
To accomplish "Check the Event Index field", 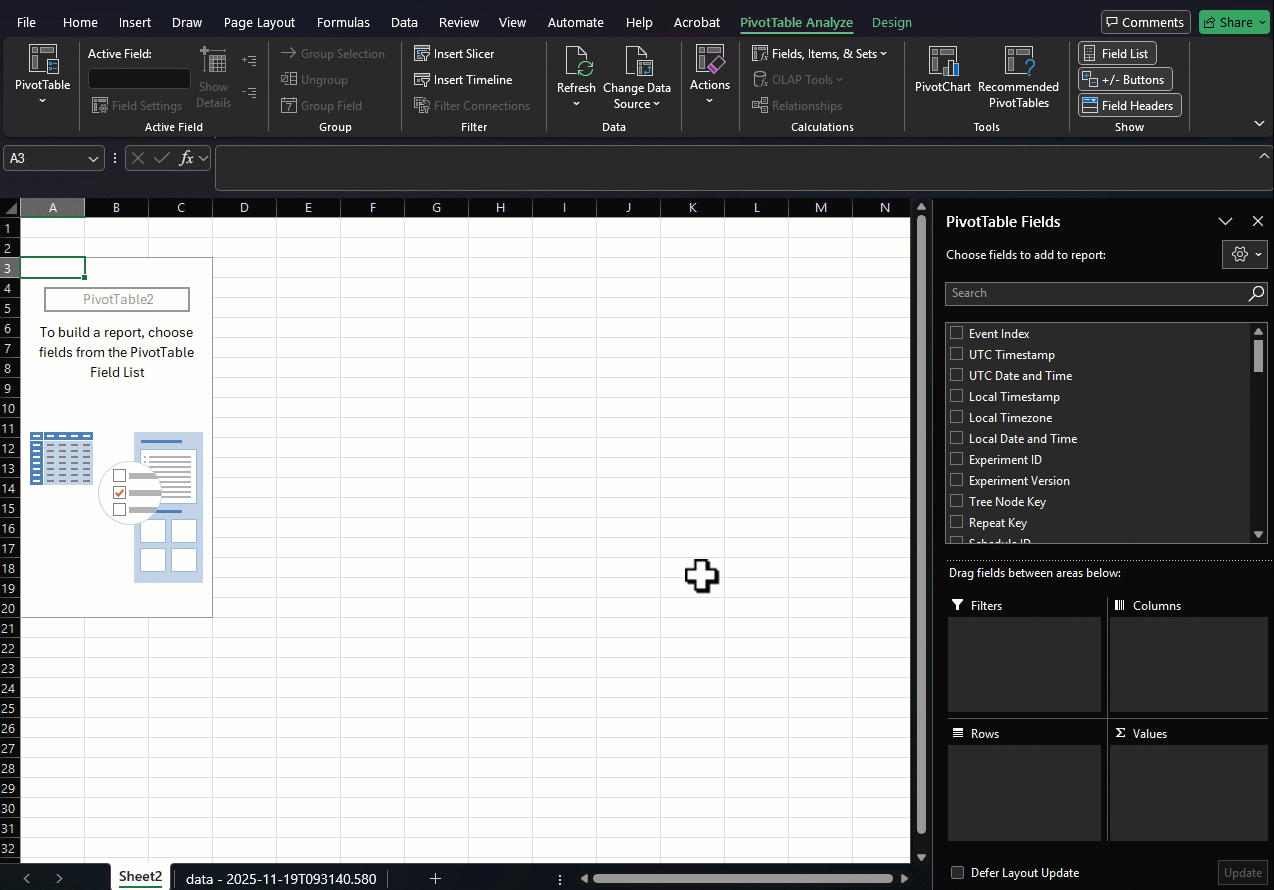I will pyautogui.click(x=957, y=333).
